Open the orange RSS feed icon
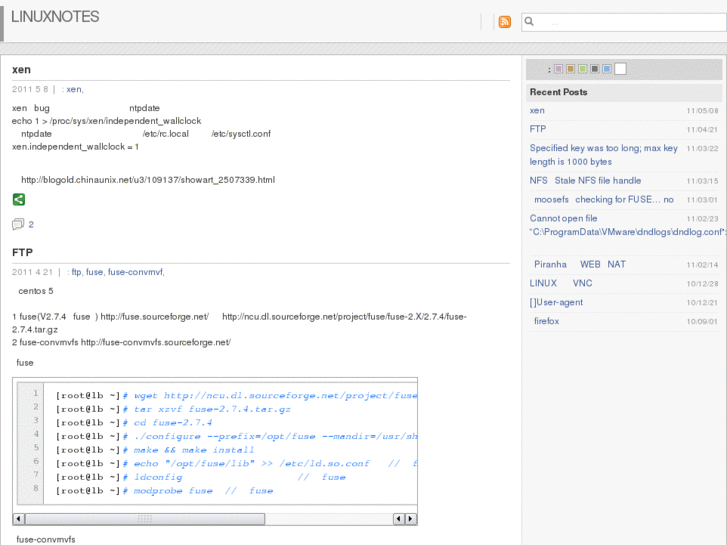Viewport: 727px width, 545px height. [504, 22]
